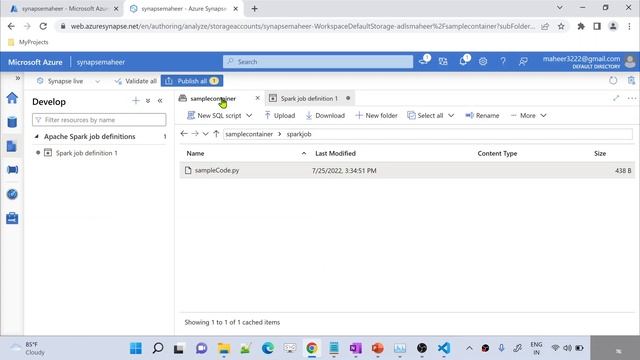Open the More menu
Viewport: 640px width, 360px height.
pos(529,116)
